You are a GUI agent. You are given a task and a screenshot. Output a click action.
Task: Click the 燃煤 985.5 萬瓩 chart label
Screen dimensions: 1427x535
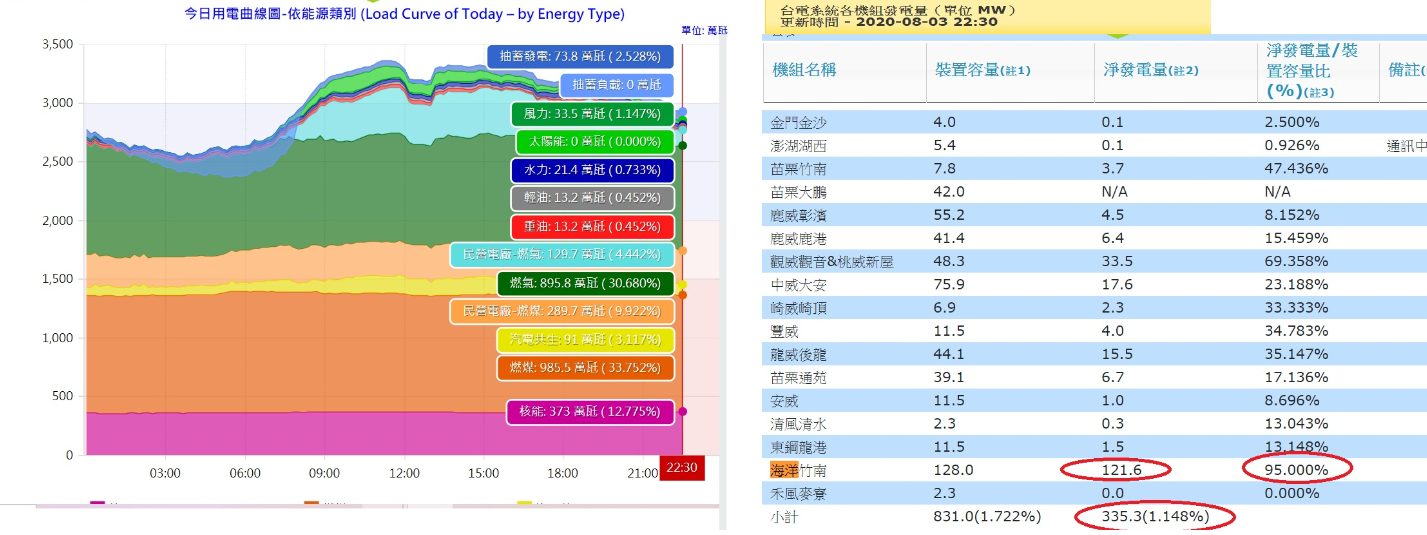(585, 368)
